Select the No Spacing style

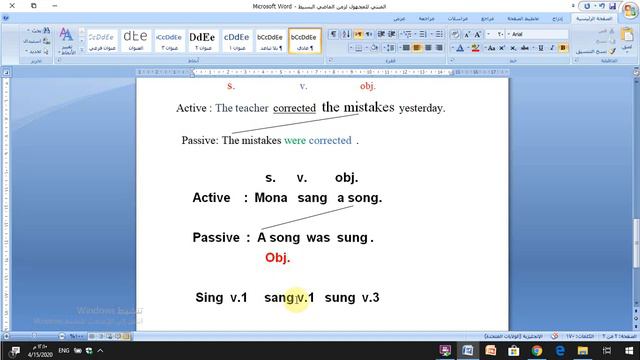(270, 41)
